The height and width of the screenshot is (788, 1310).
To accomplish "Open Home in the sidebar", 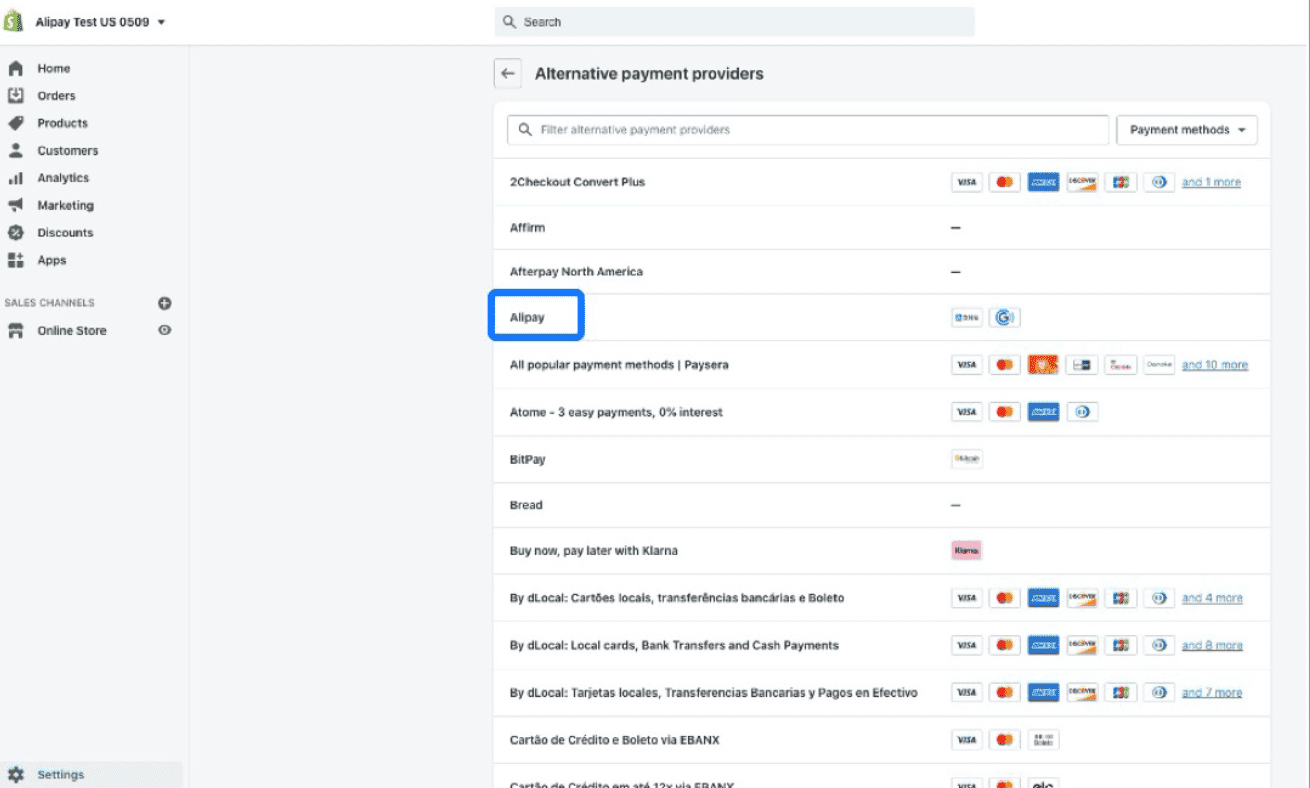I will (54, 69).
